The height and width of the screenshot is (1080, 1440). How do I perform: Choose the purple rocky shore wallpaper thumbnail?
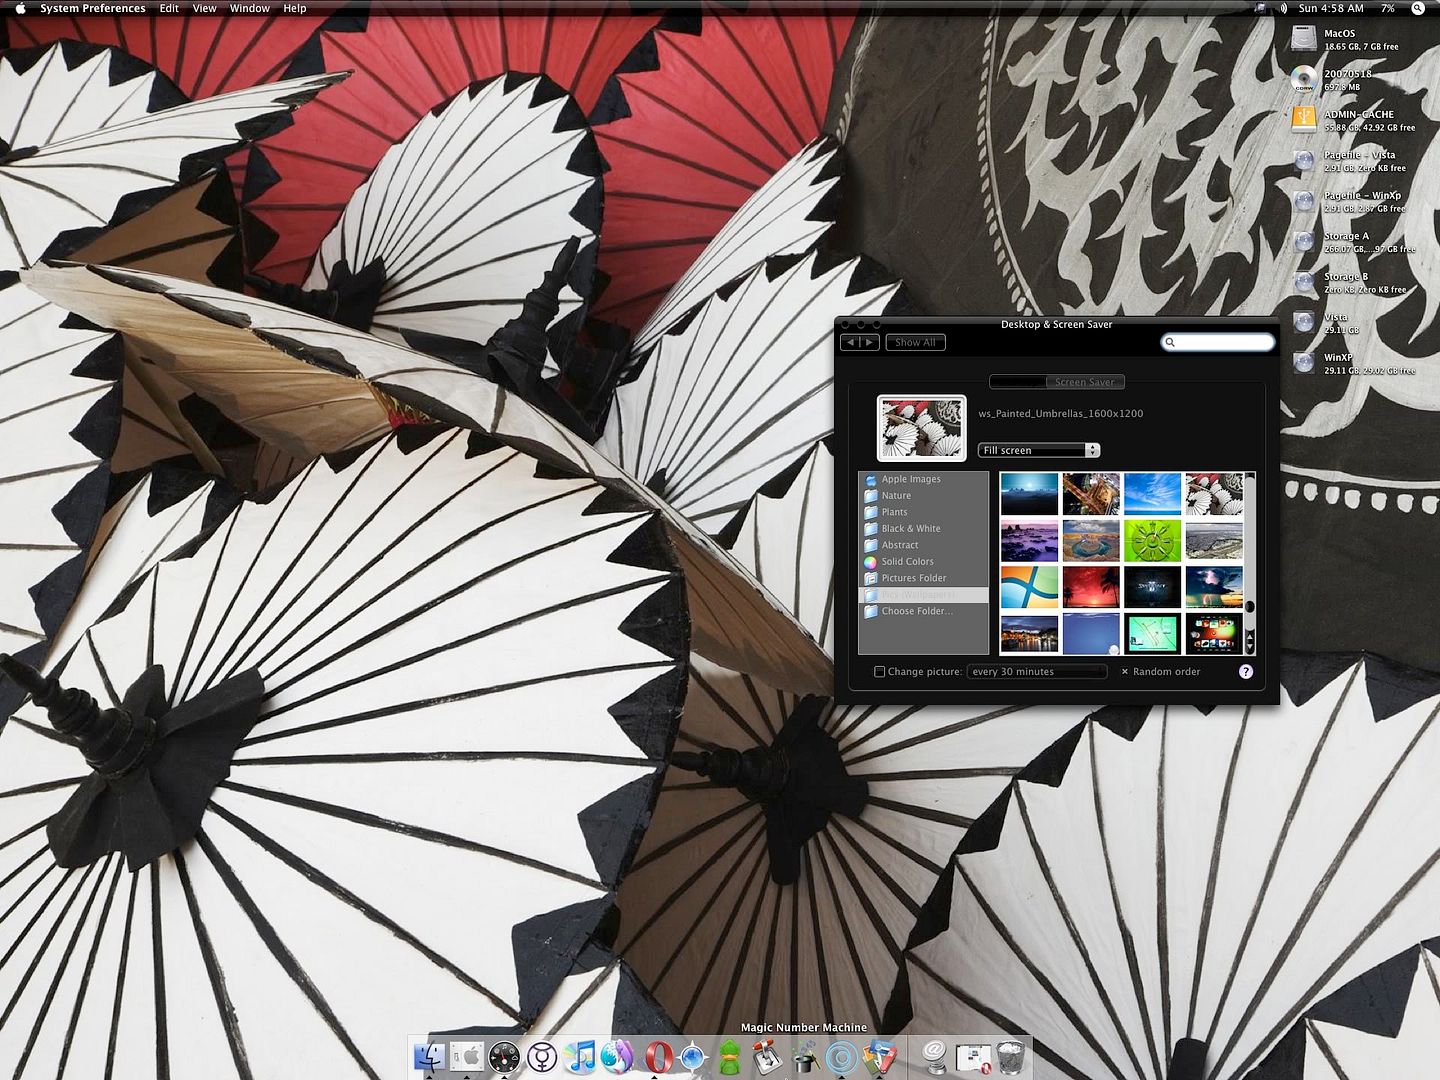point(1029,541)
